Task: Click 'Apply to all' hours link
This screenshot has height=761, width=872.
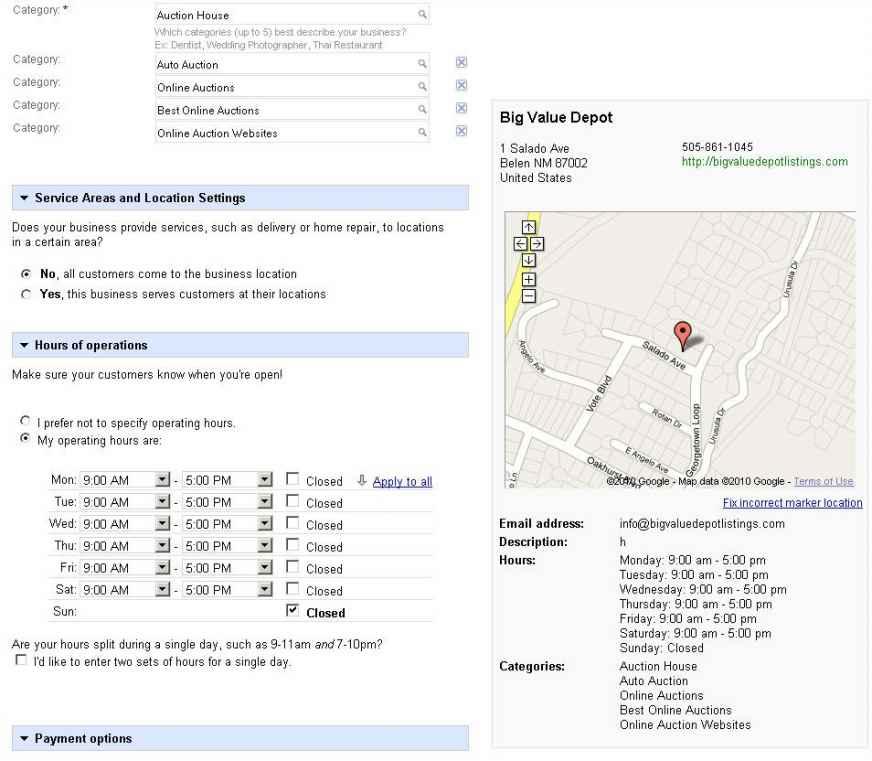Action: coord(402,481)
